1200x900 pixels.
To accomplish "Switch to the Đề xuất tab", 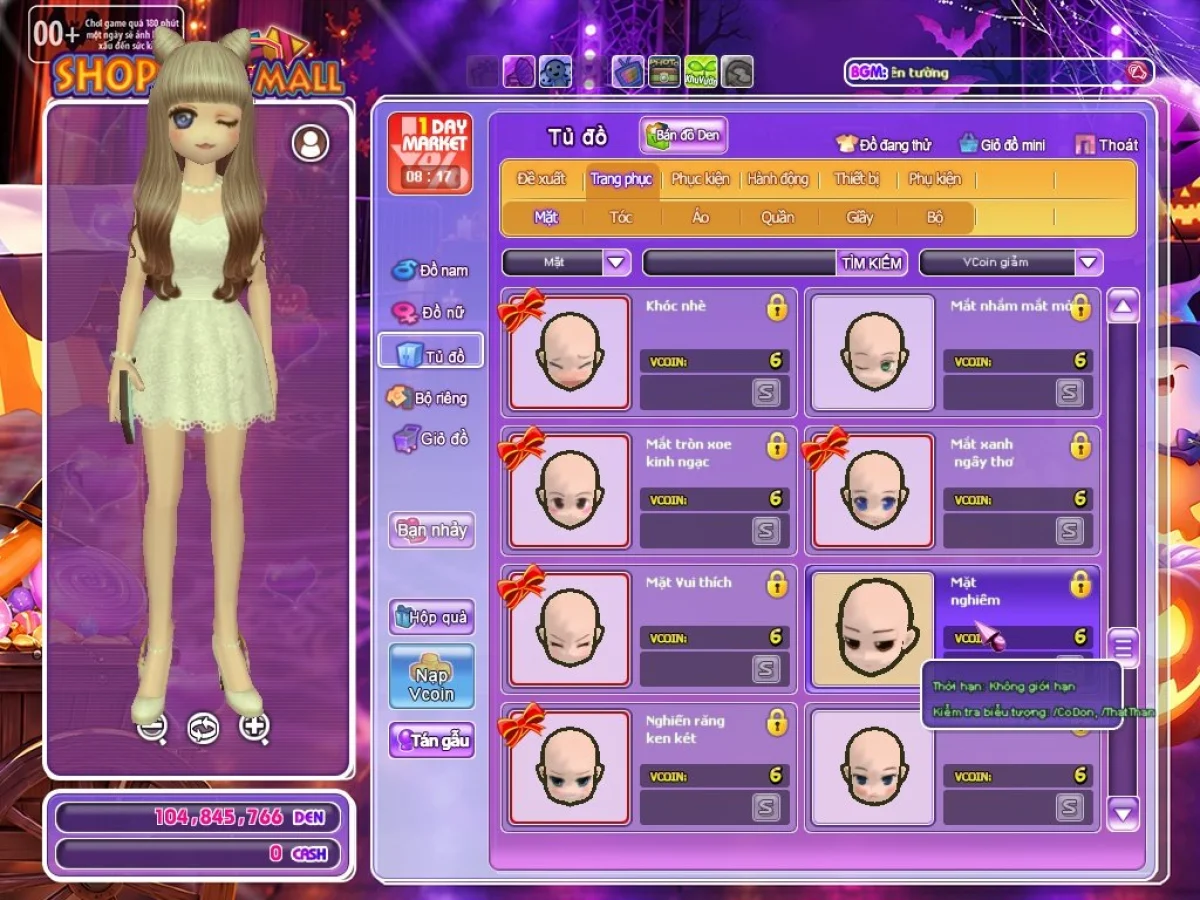I will coord(541,179).
